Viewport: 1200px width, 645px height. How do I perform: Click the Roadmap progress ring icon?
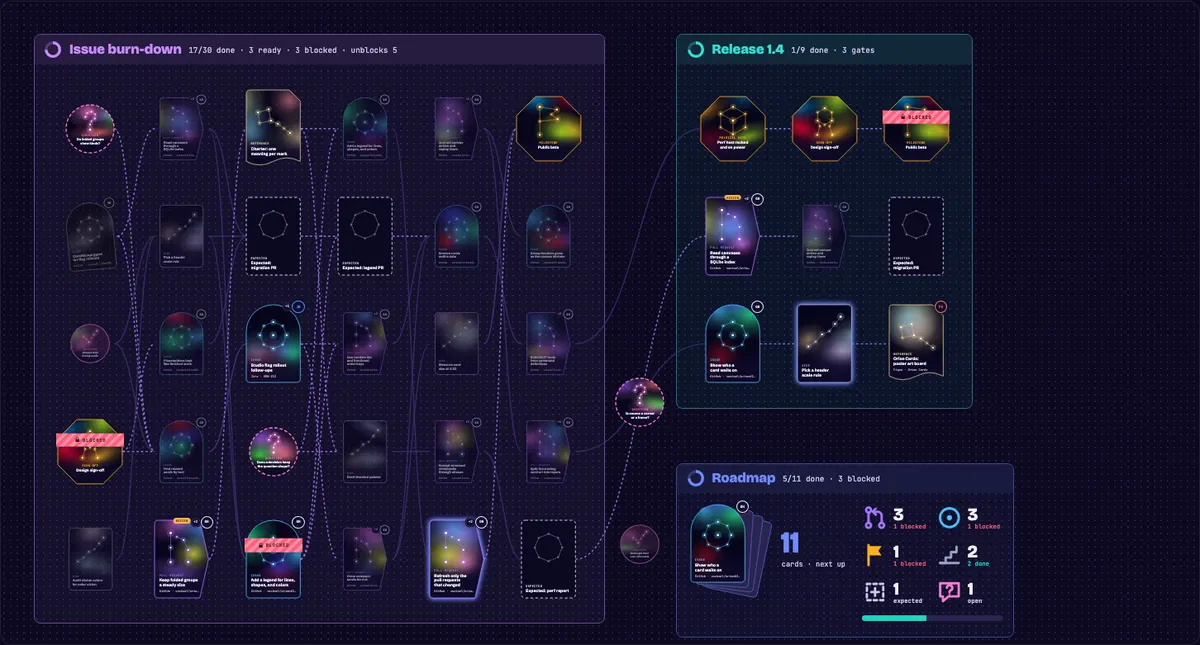coord(696,478)
